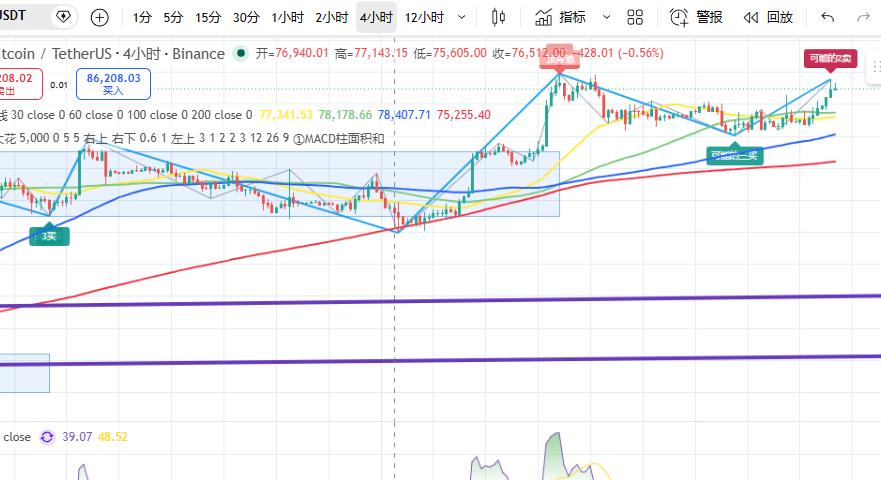Undo the last chart action

click(827, 18)
